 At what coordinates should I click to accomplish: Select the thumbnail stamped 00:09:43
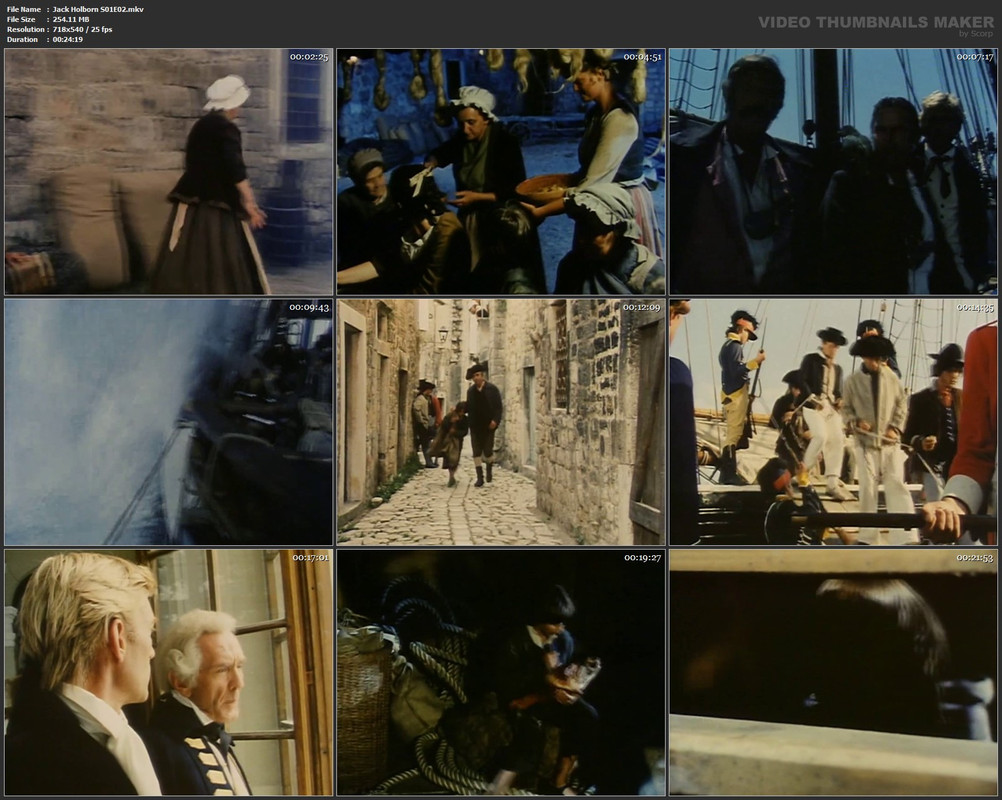[x=169, y=422]
